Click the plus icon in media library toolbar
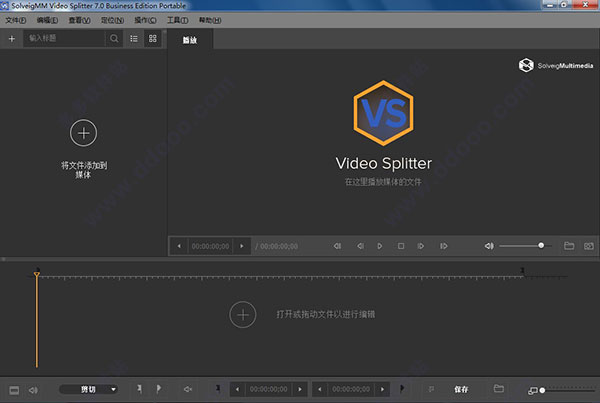This screenshot has width=600, height=403. [x=12, y=39]
